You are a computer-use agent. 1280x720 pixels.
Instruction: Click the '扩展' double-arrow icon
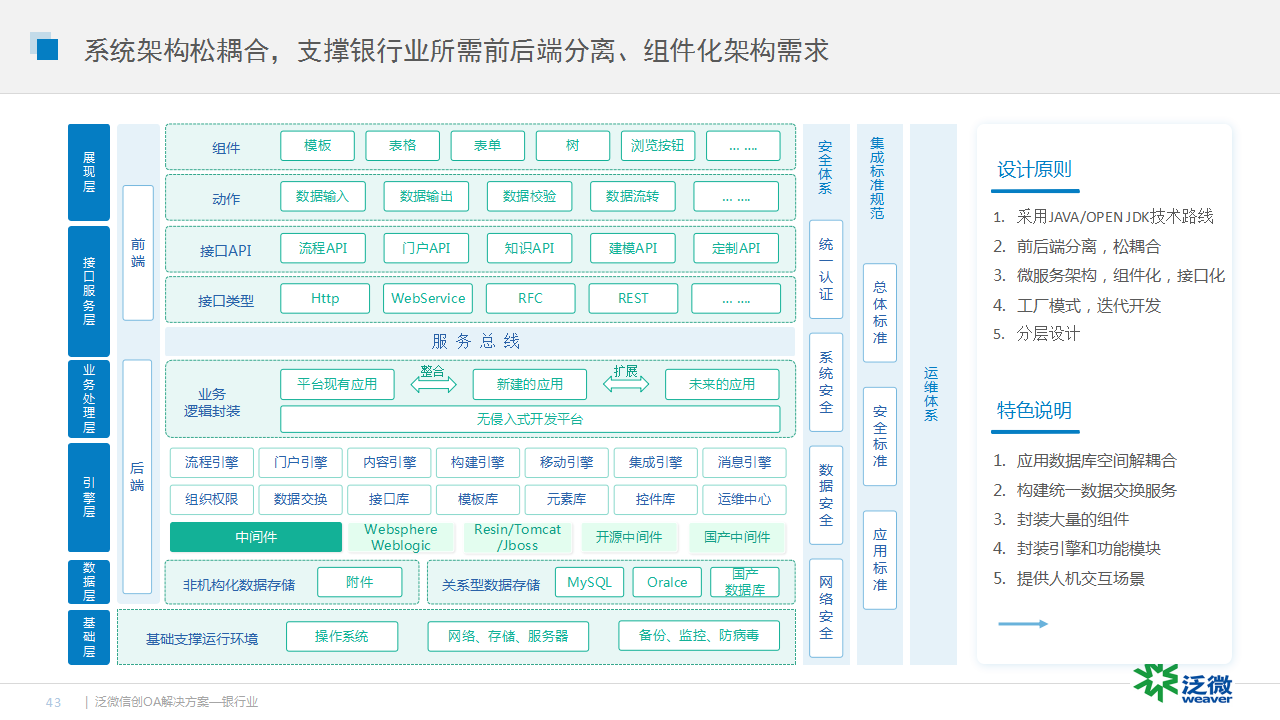click(x=627, y=383)
